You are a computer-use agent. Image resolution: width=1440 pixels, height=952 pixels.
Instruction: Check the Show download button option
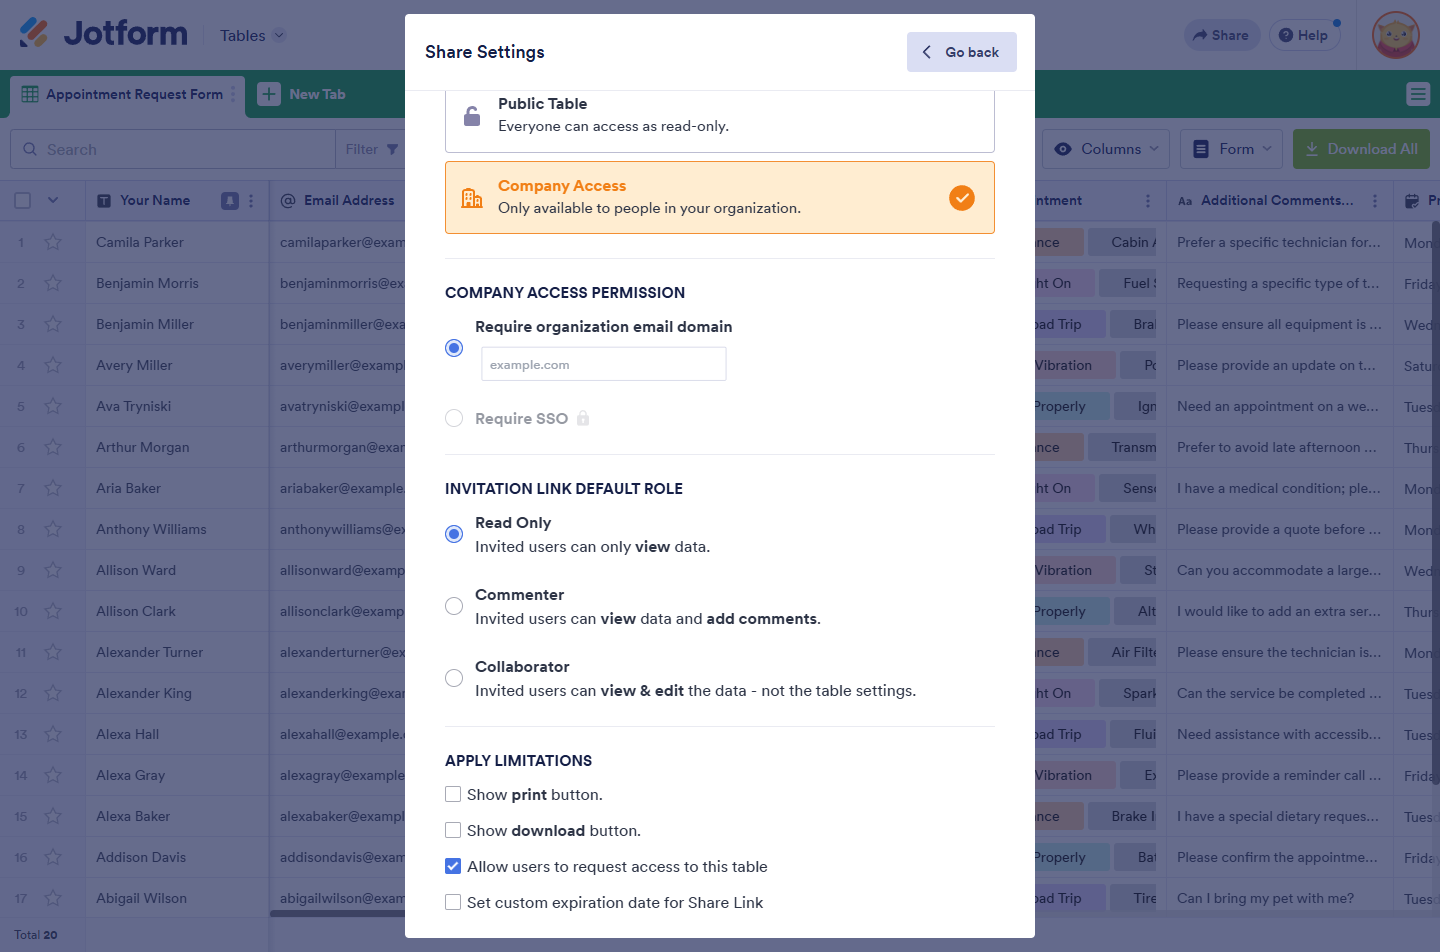453,831
